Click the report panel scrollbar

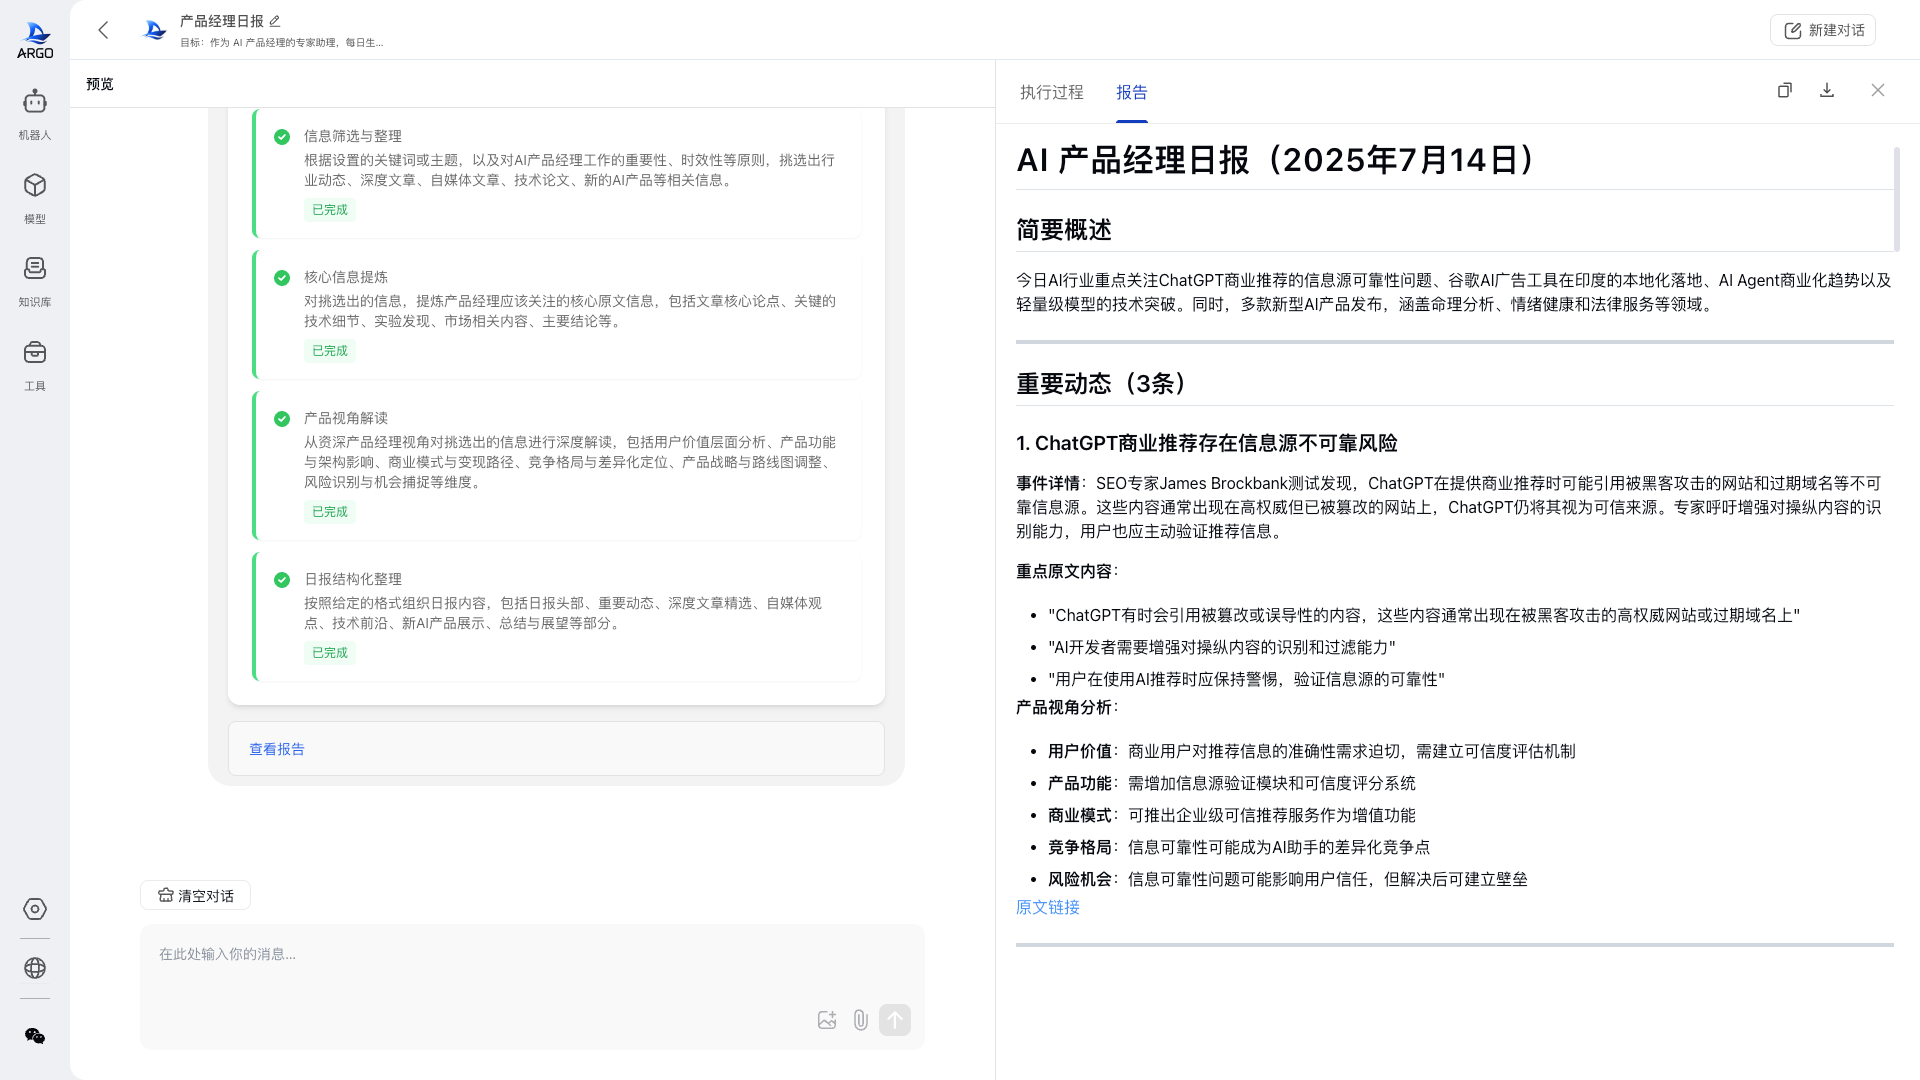coord(1897,200)
